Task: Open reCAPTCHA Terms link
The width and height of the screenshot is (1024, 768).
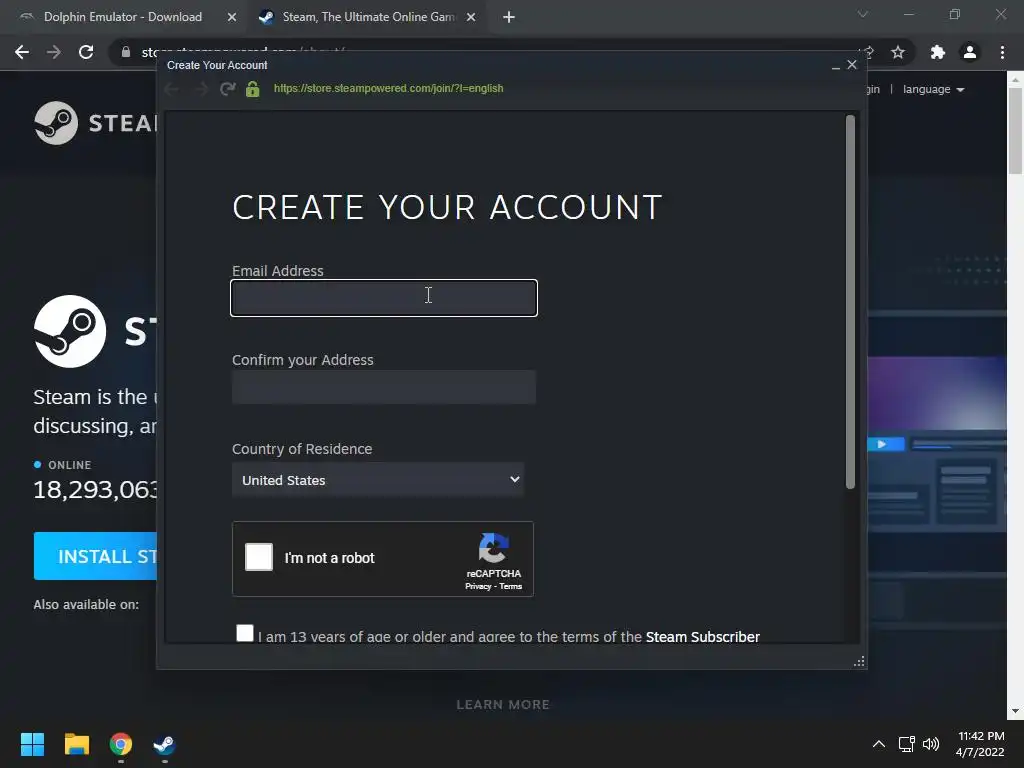Action: [x=511, y=586]
